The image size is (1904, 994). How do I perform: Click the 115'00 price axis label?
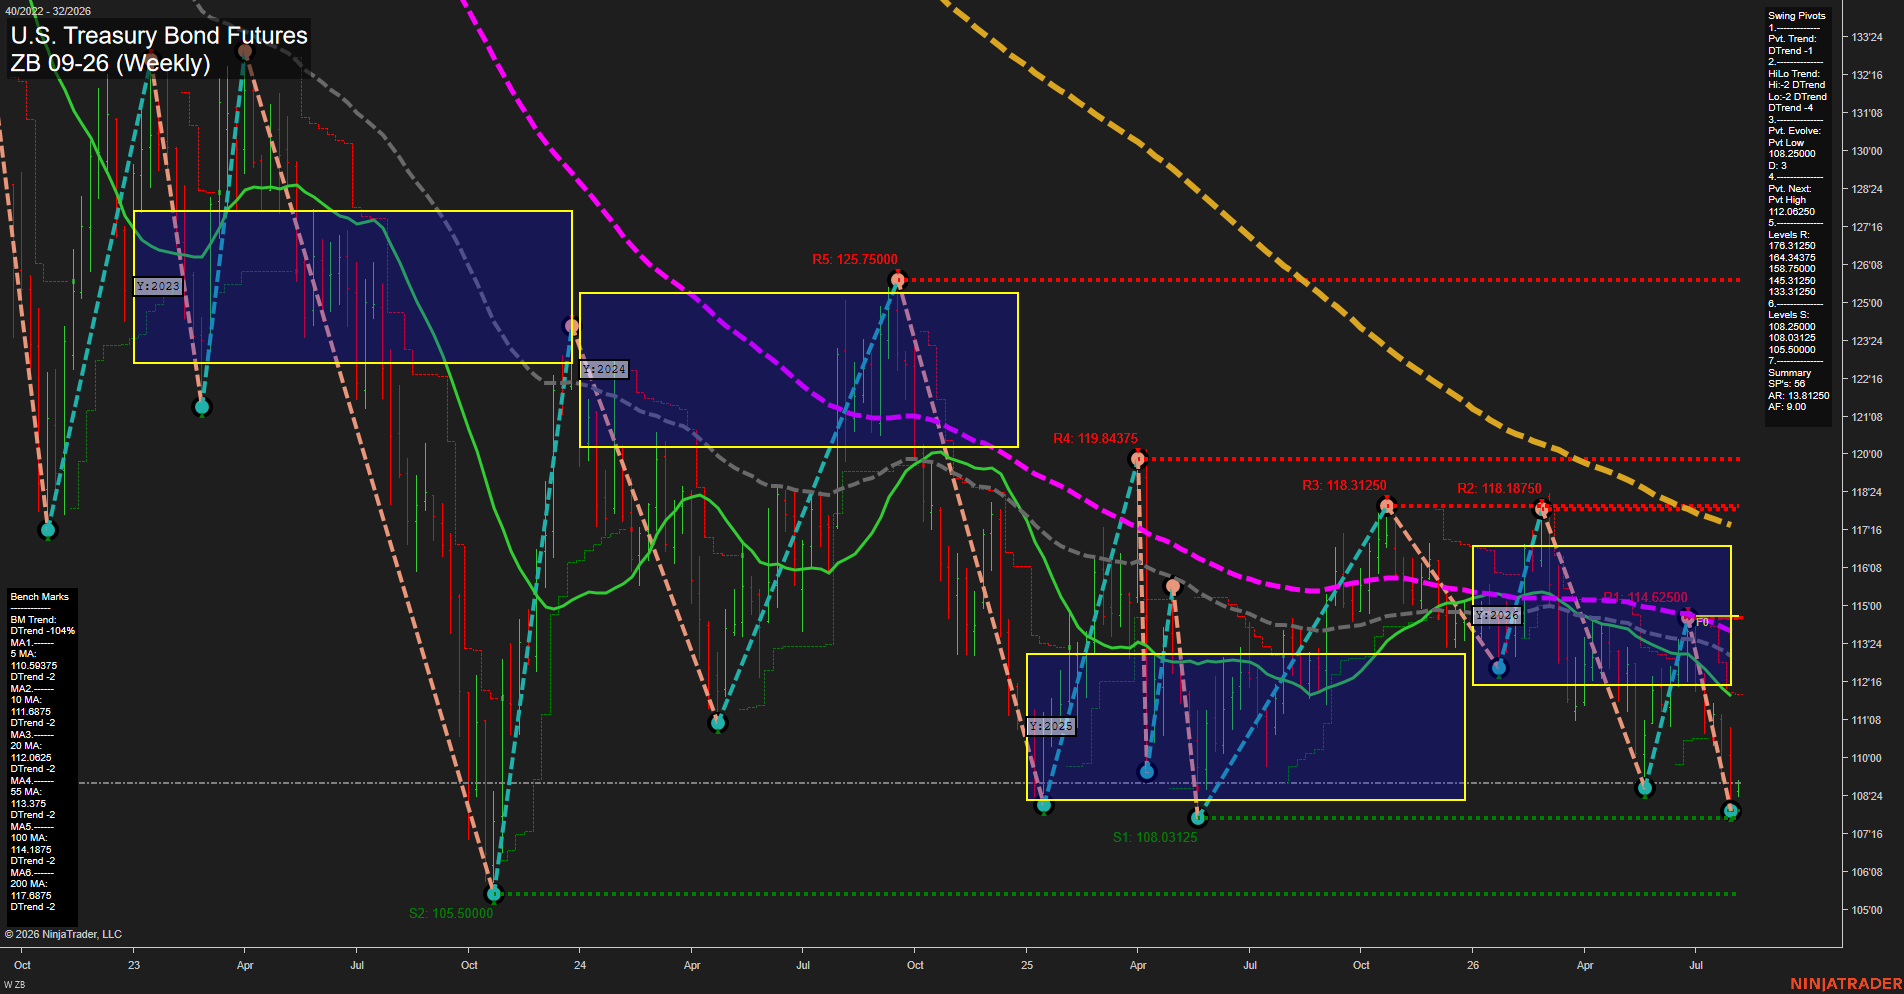tap(1867, 606)
